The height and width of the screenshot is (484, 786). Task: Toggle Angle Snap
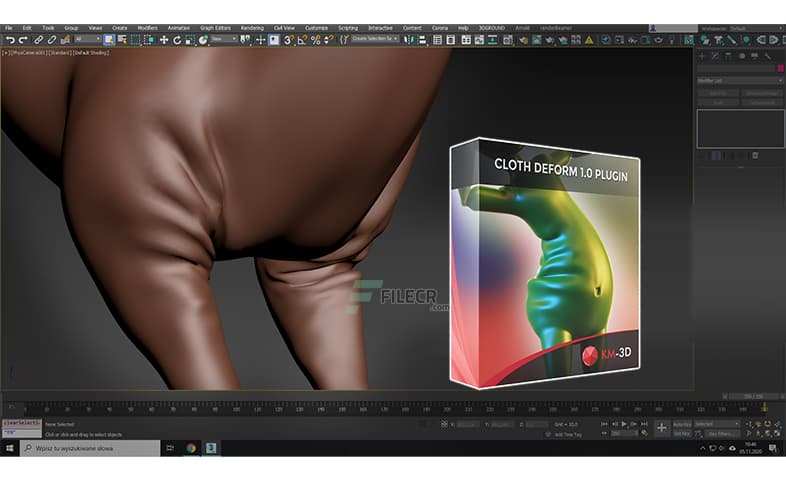click(x=302, y=40)
